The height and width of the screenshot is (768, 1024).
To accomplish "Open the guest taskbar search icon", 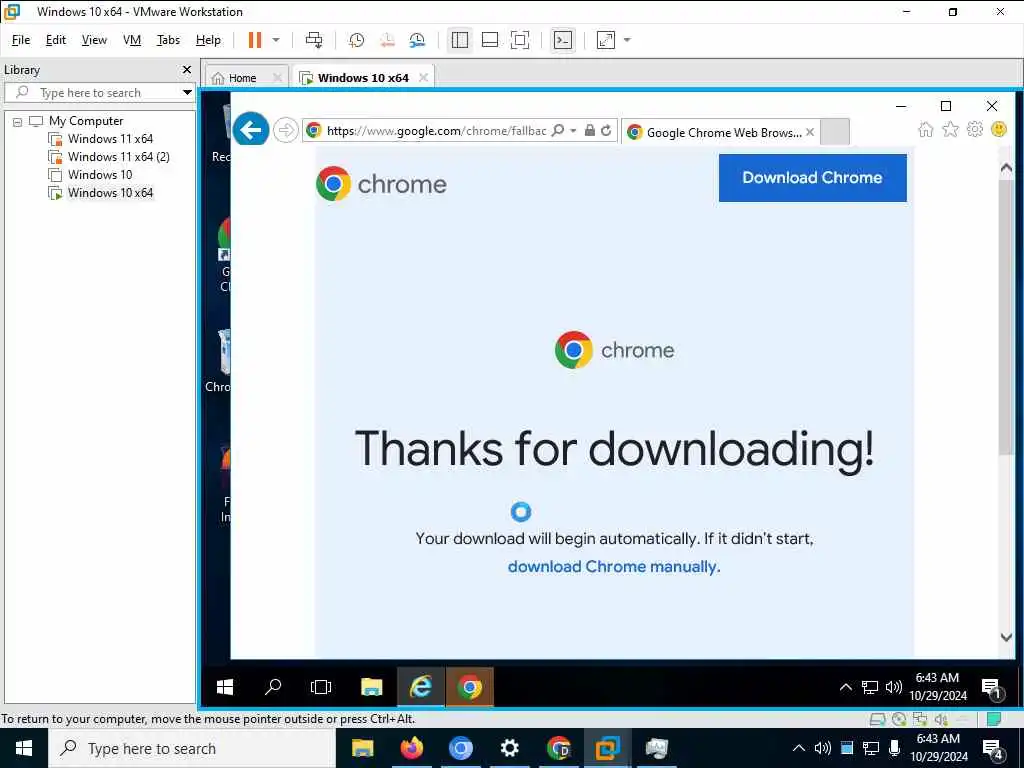I will [x=273, y=687].
